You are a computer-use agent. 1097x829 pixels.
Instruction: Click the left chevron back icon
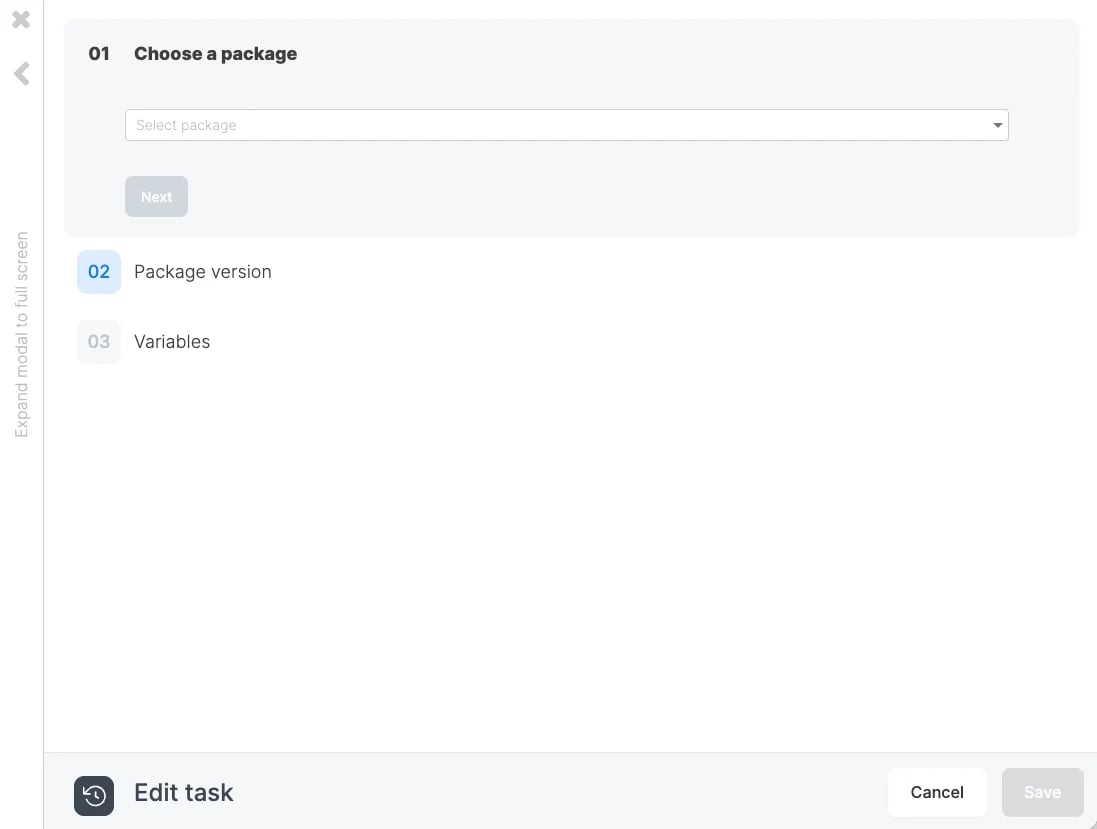click(x=22, y=73)
